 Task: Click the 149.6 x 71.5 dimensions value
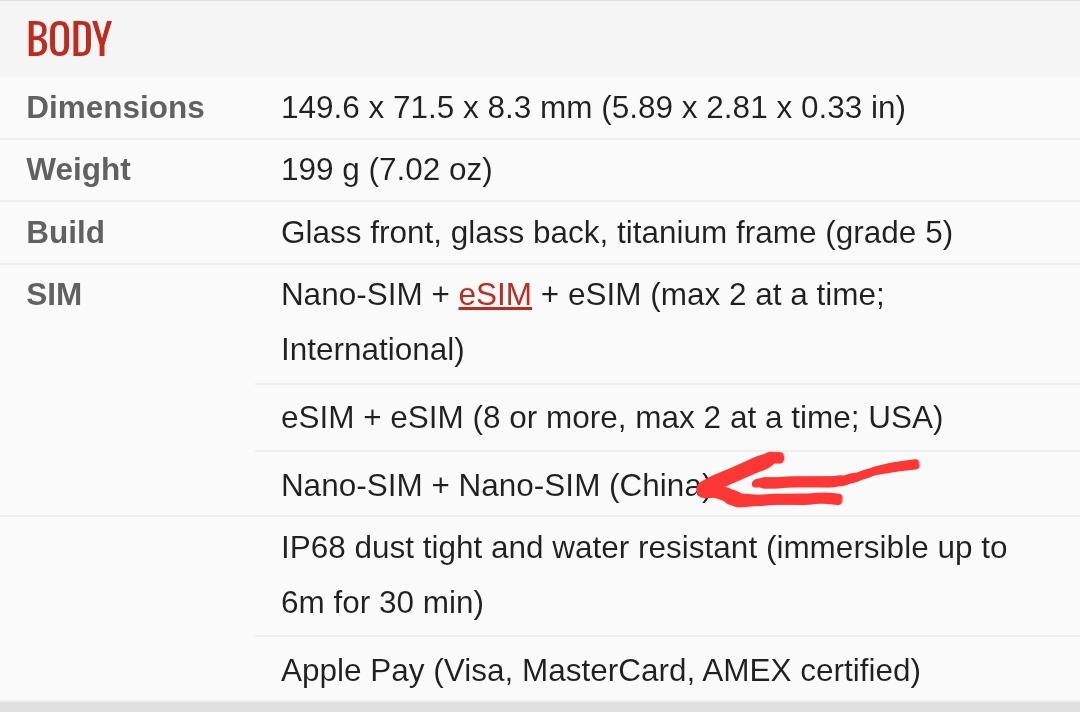pos(593,108)
